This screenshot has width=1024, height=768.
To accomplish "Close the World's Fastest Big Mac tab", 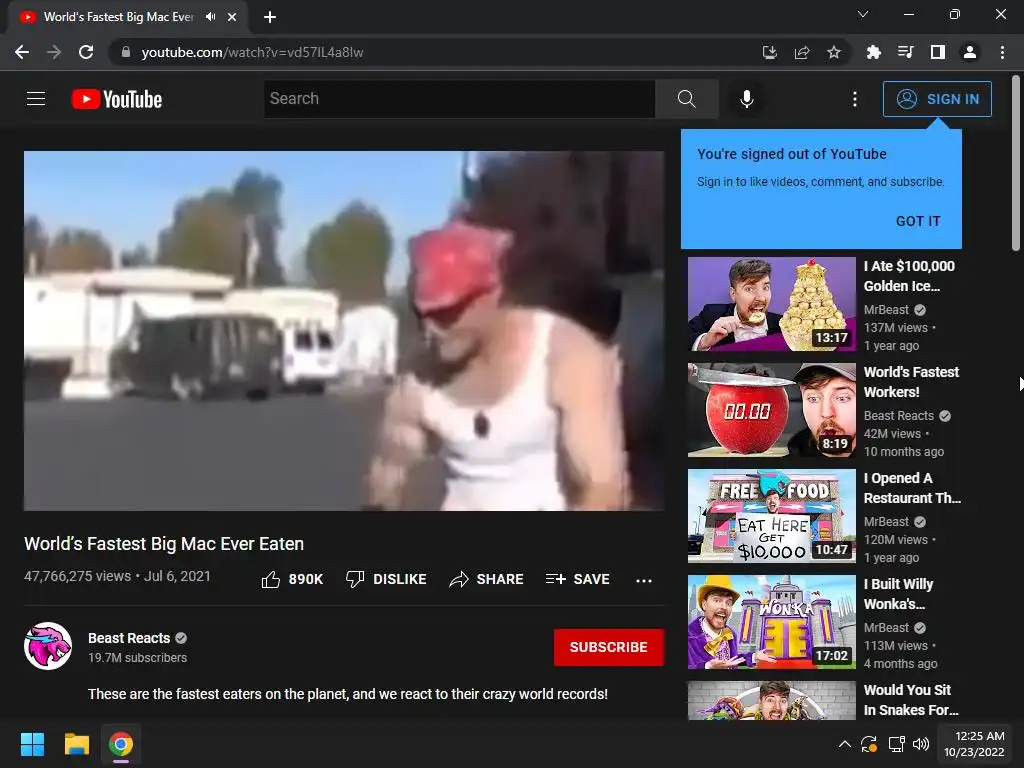I will 232,17.
